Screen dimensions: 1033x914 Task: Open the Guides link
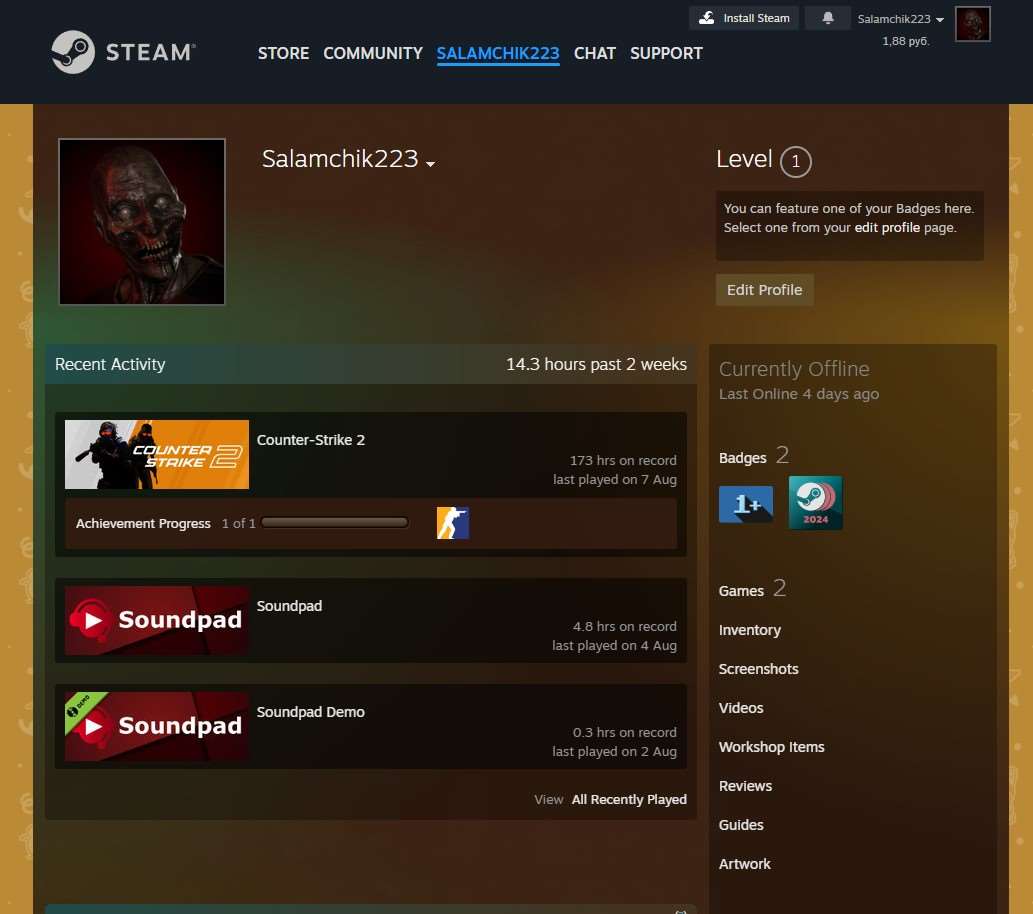pyautogui.click(x=741, y=824)
